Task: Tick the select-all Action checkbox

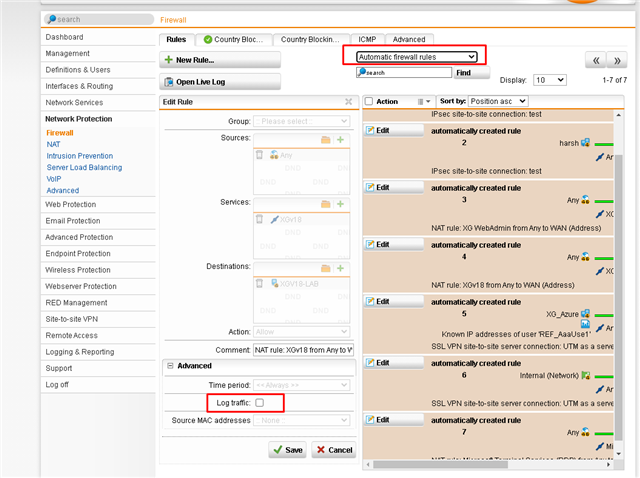Action: pos(369,102)
